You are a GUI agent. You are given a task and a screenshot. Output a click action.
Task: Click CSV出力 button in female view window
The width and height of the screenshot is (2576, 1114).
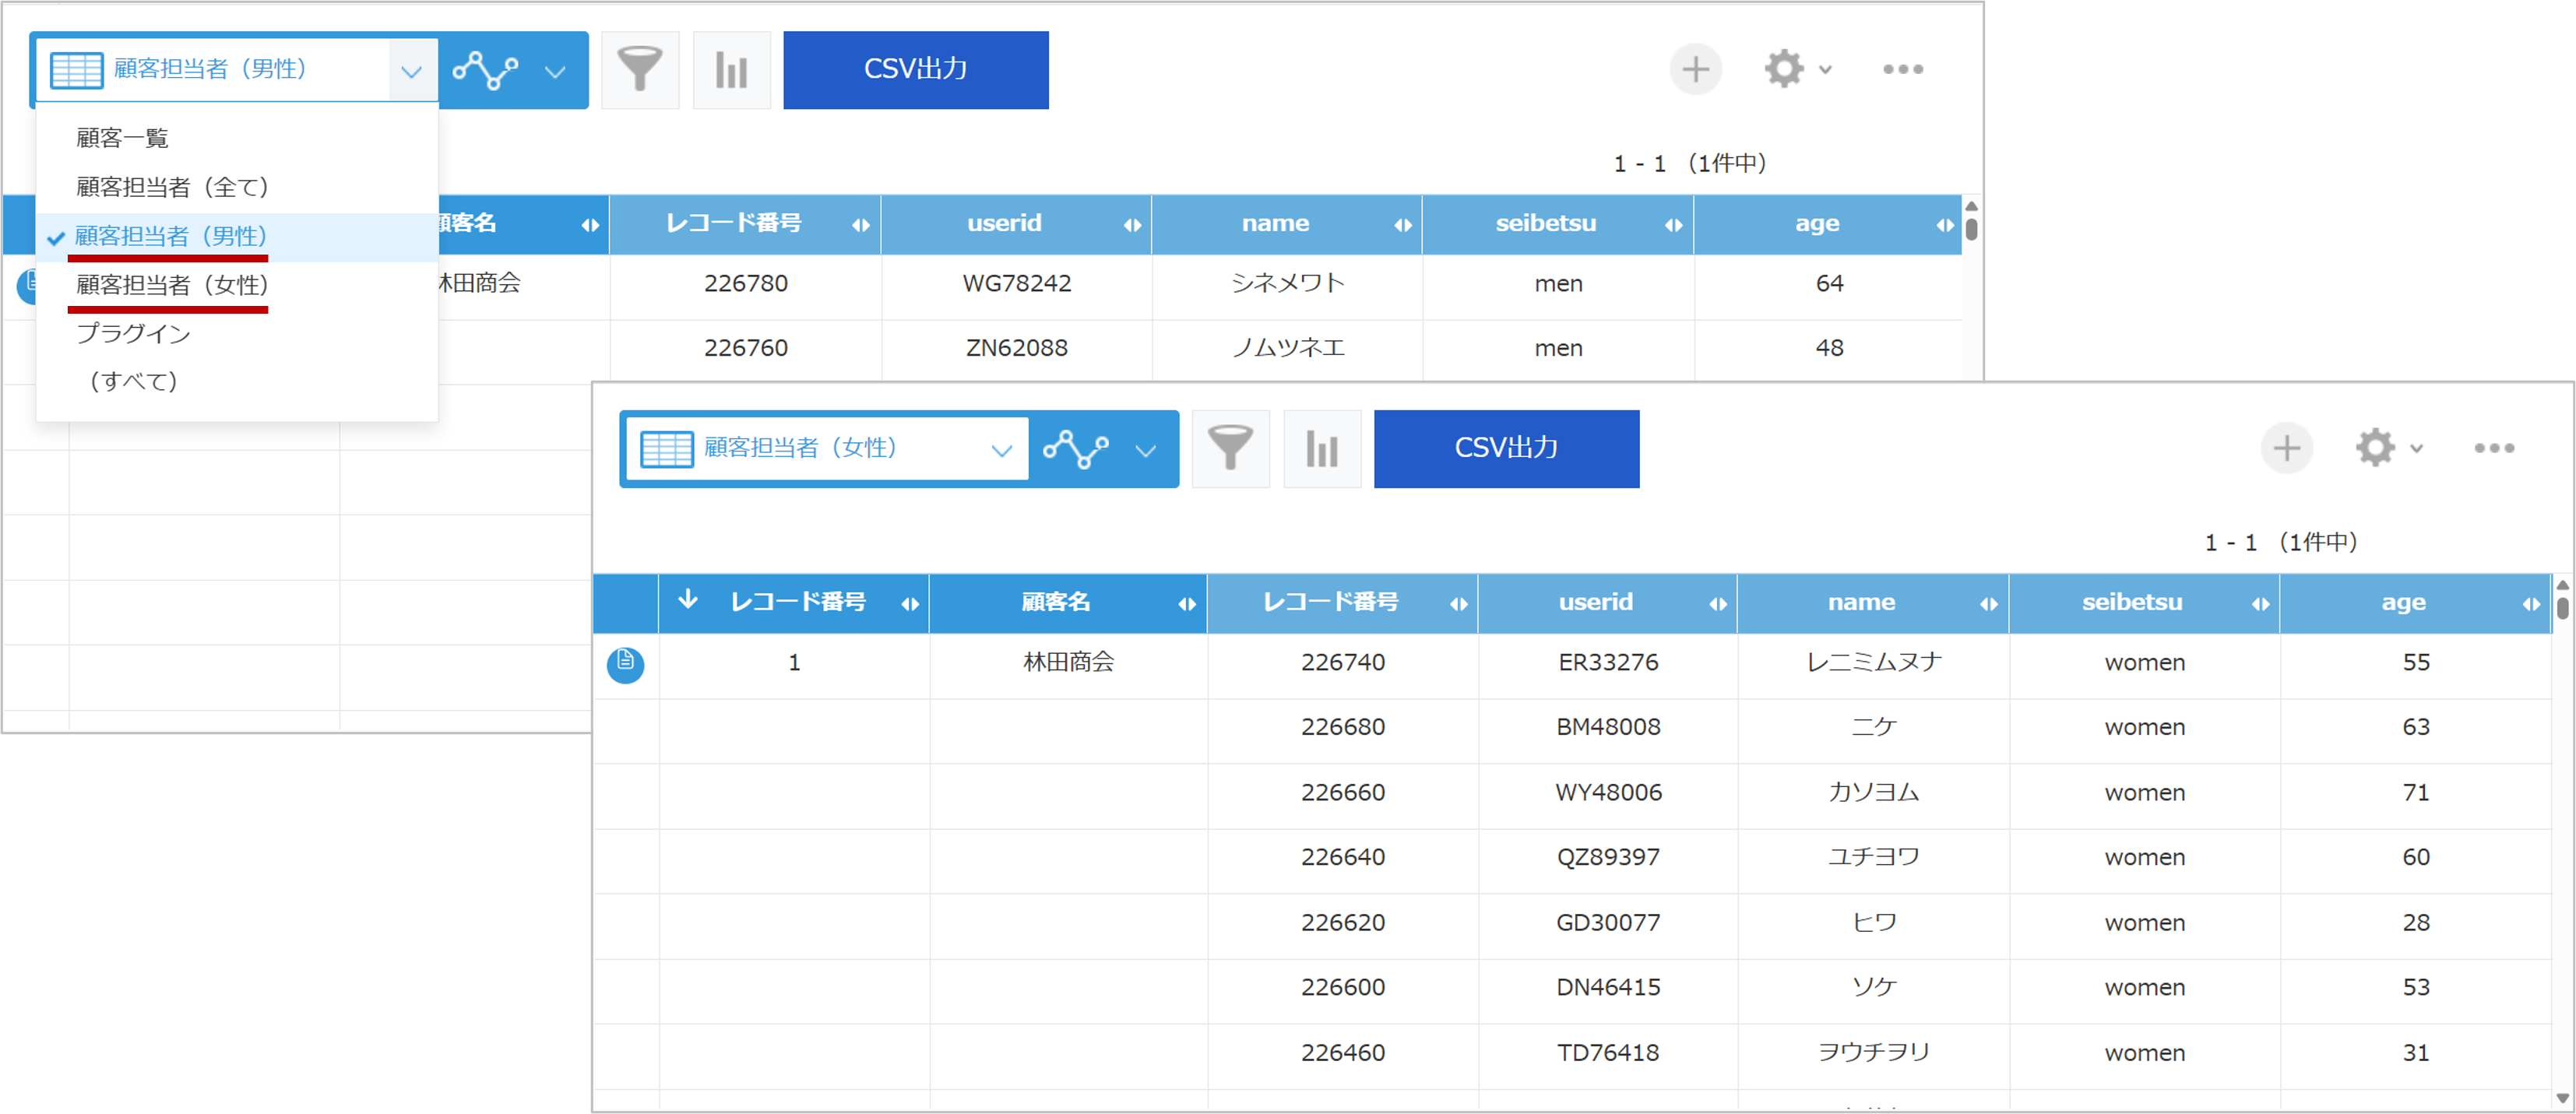[1506, 449]
